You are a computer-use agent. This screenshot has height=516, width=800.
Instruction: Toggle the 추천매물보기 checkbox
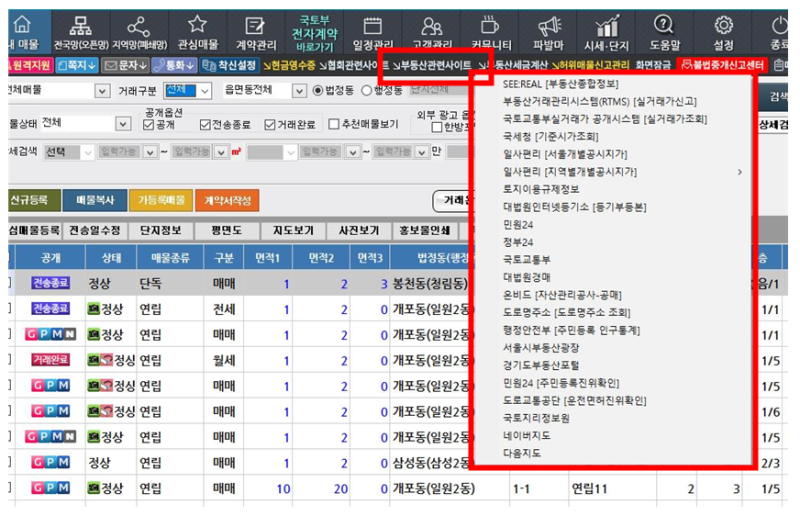click(334, 124)
